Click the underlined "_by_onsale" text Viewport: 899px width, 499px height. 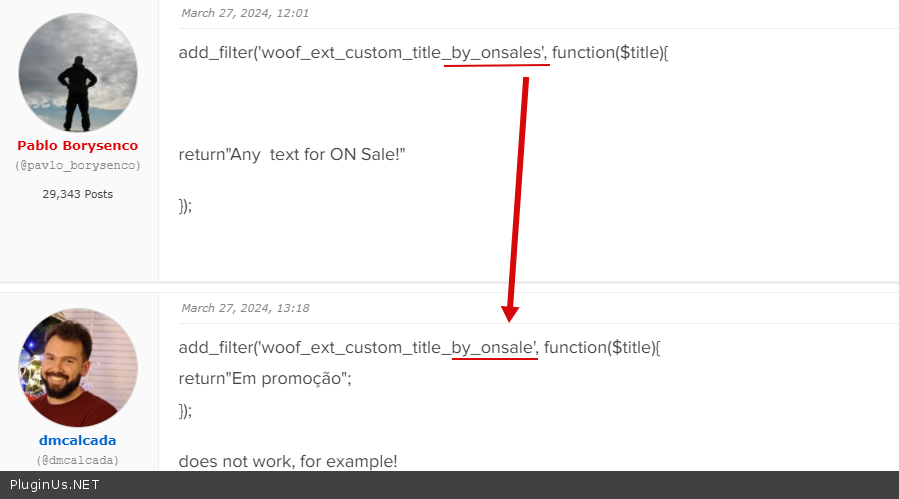click(x=494, y=348)
